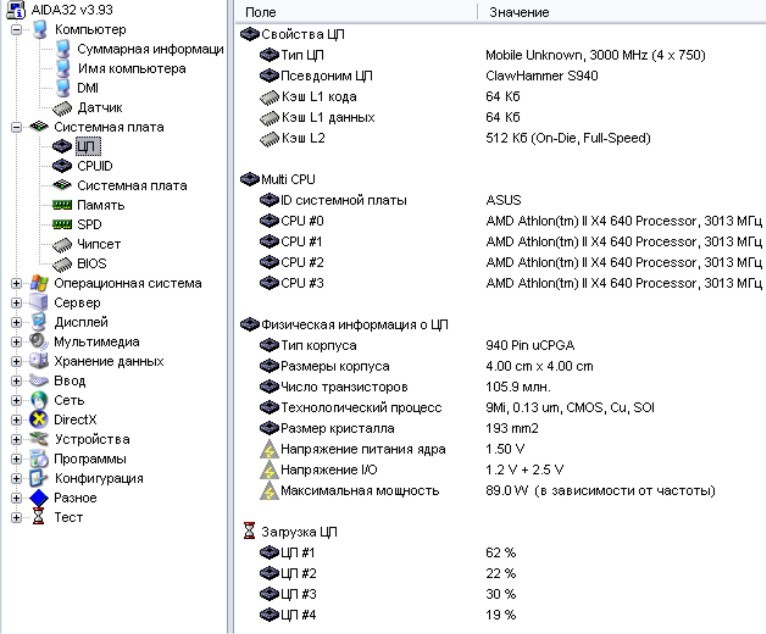This screenshot has height=634, width=766.
Task: Select the CPUID chip icon
Action: click(62, 166)
